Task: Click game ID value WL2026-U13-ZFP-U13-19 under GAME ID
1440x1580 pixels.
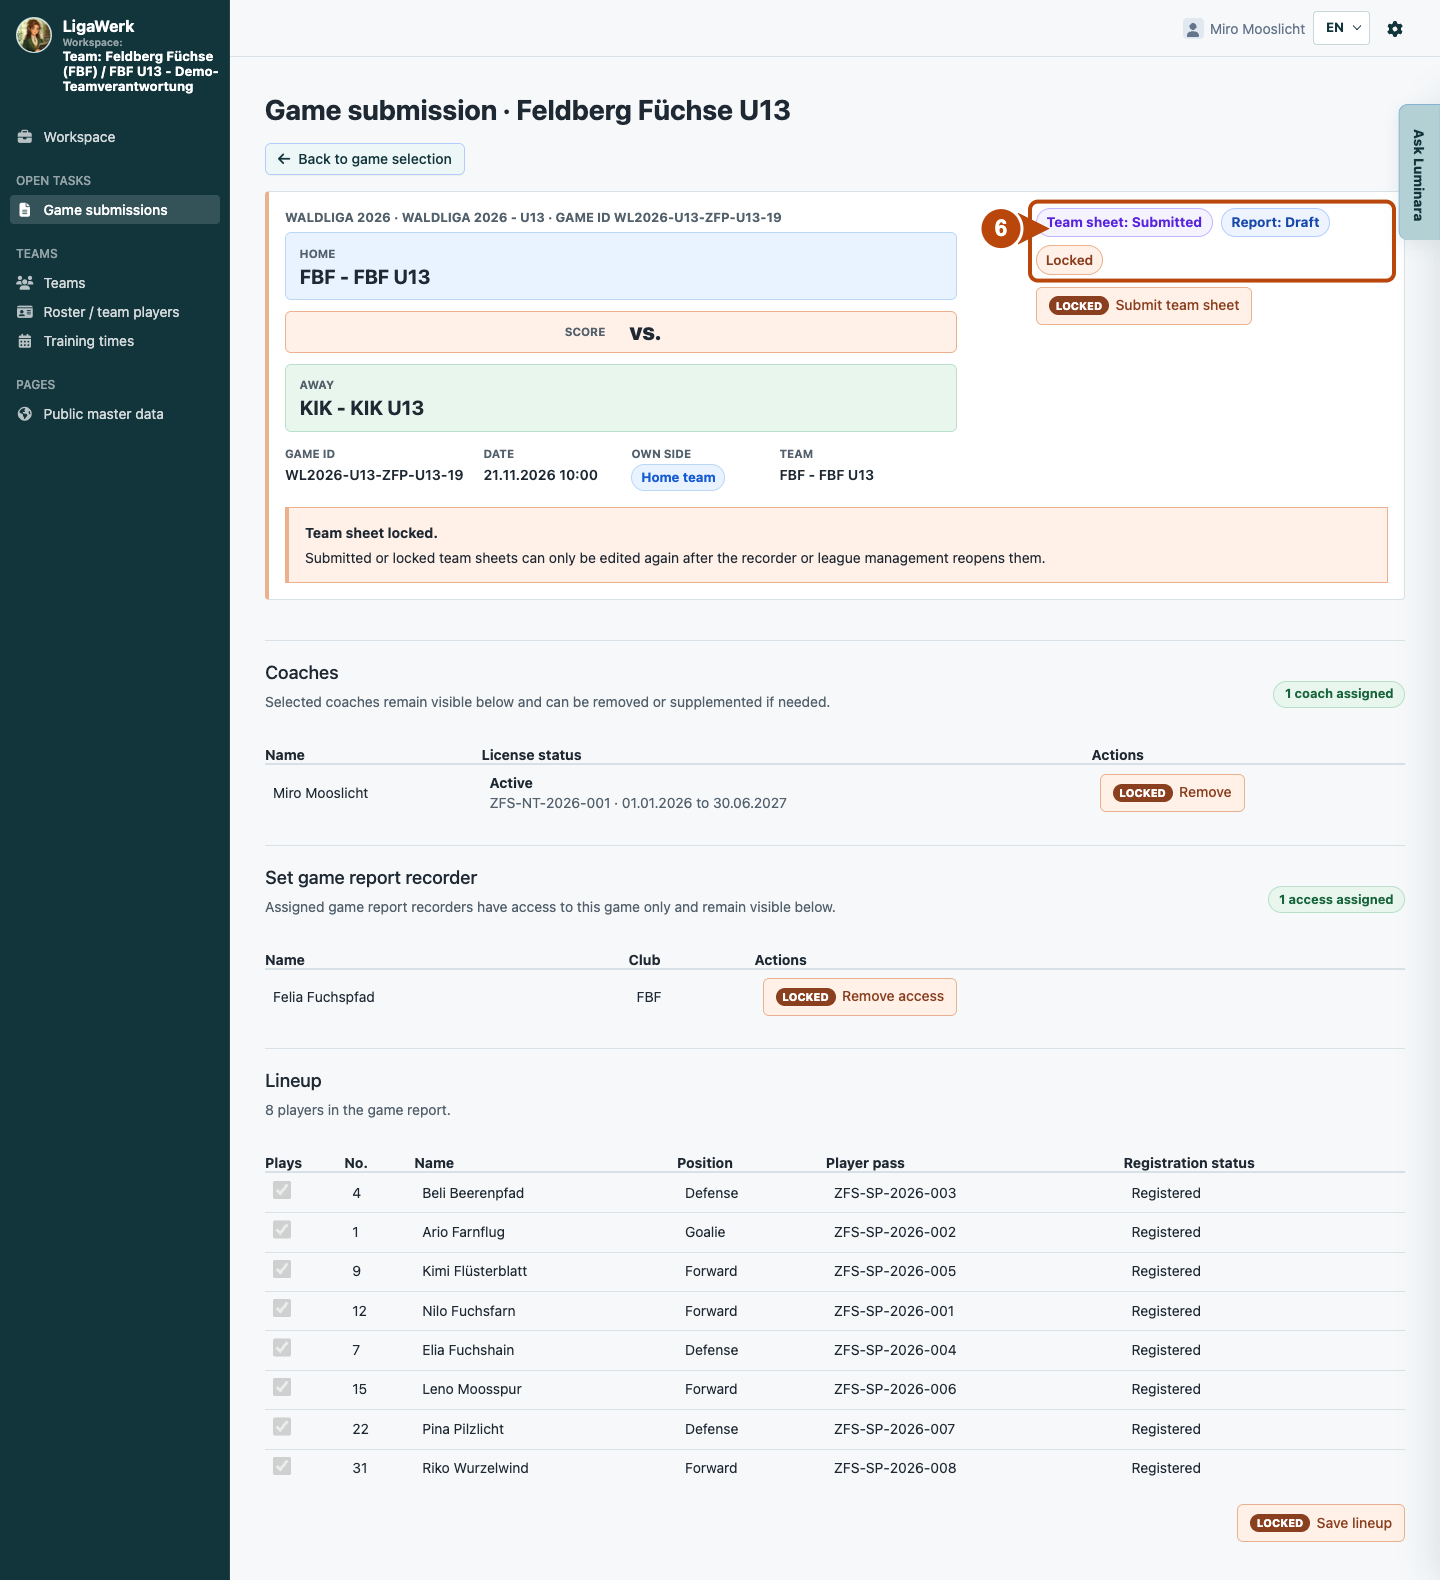Action: (x=374, y=475)
